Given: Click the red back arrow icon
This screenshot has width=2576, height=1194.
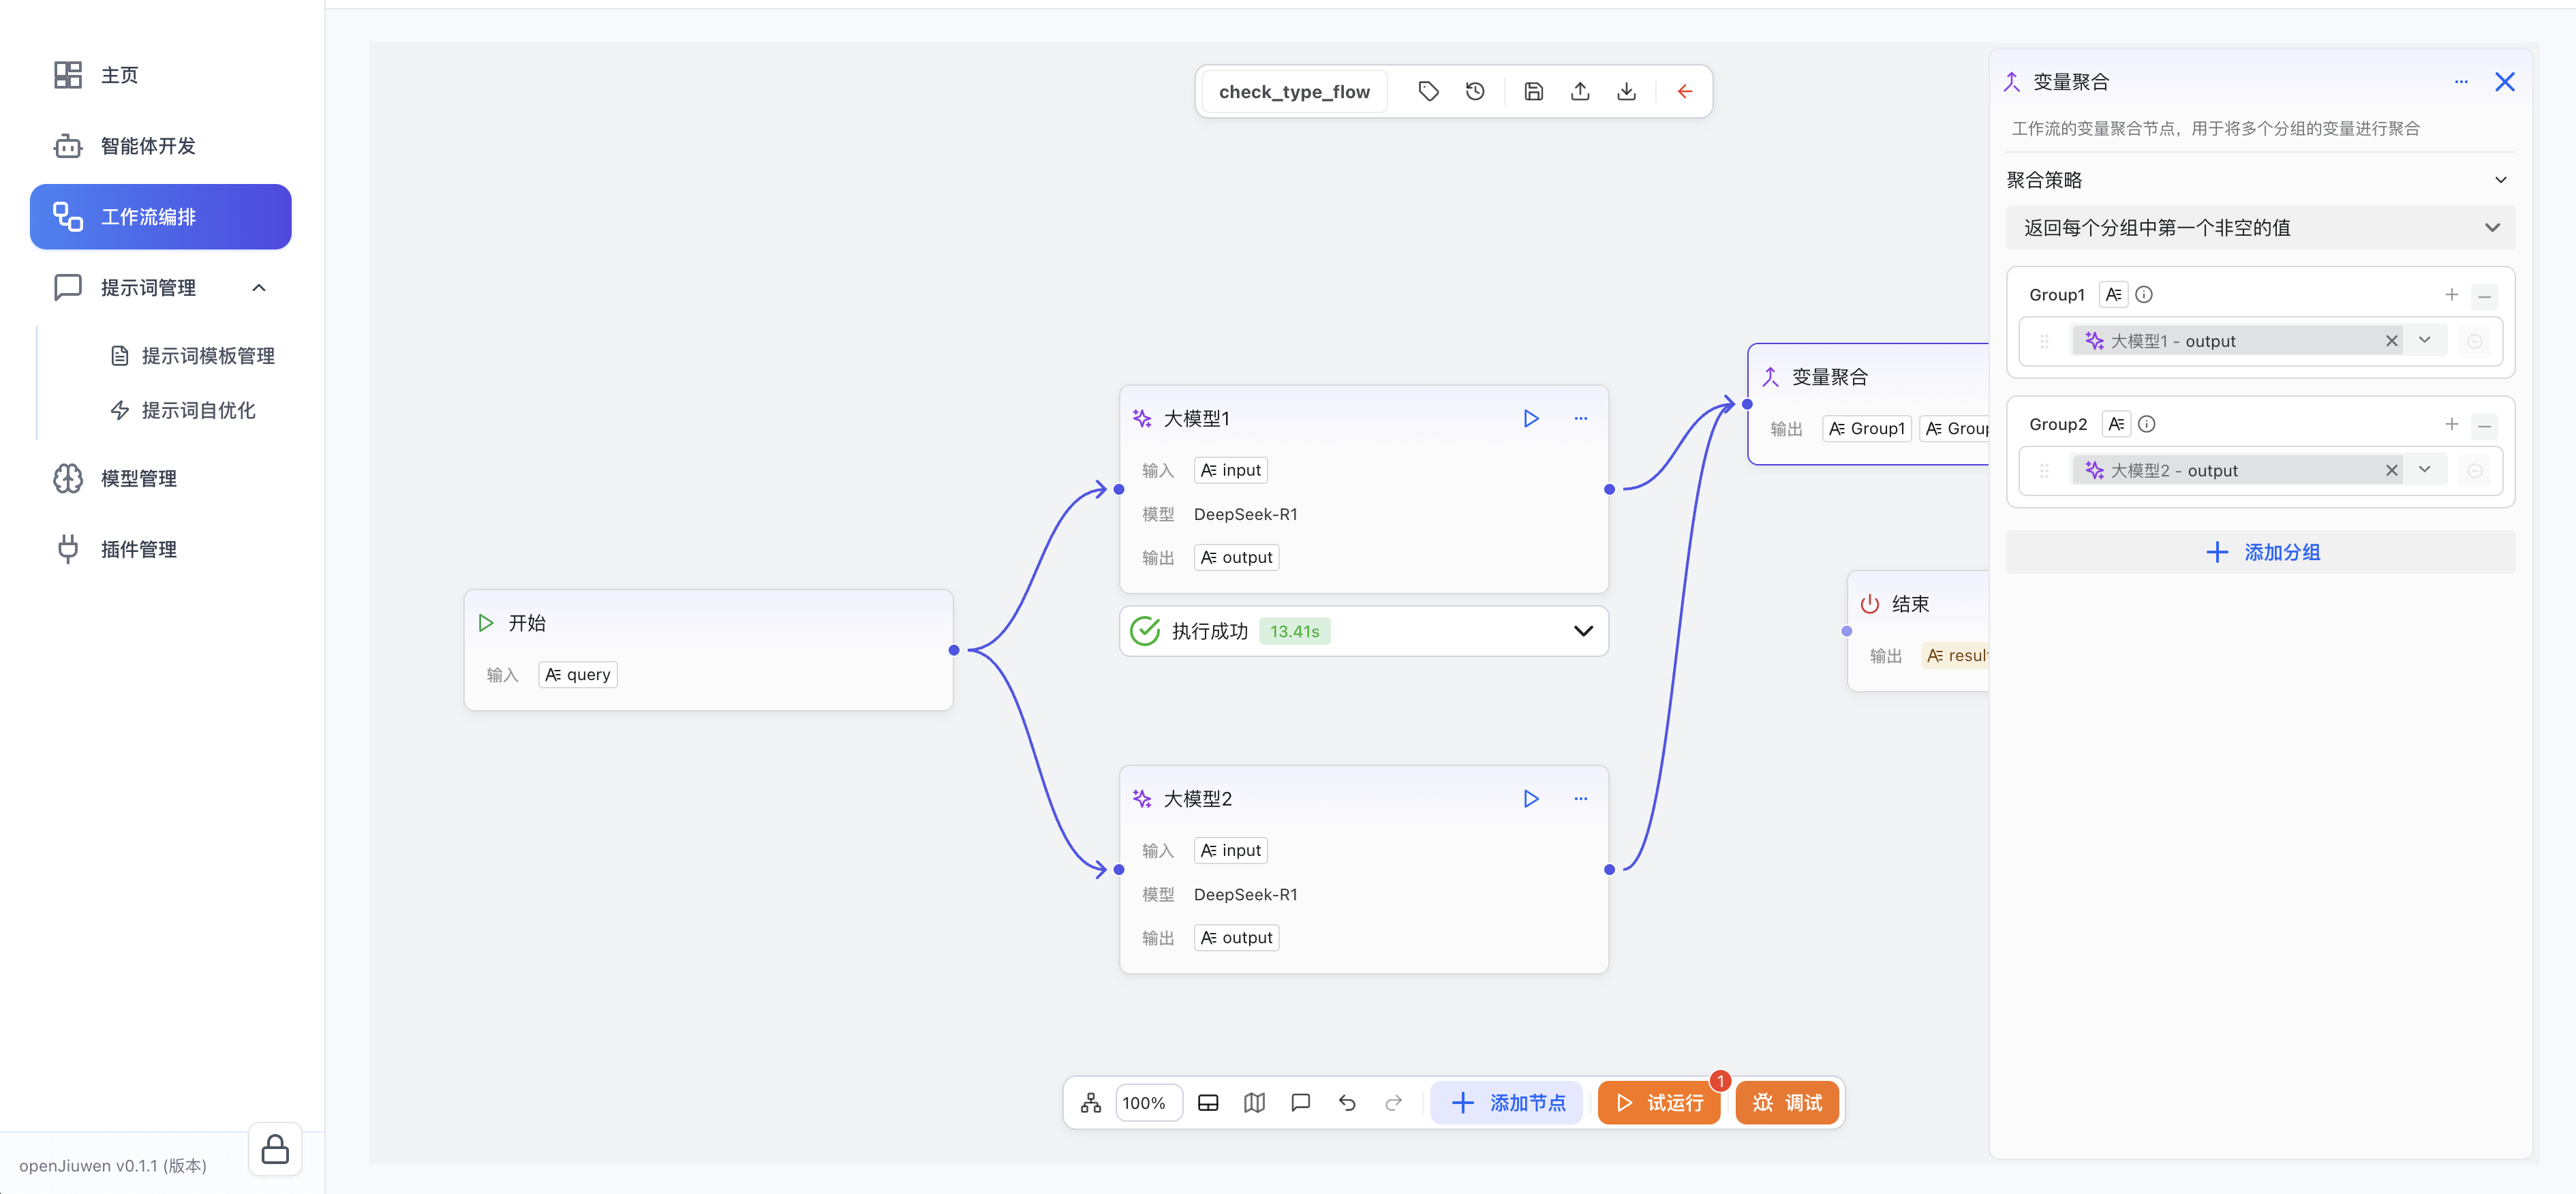Looking at the screenshot, I should click(1684, 92).
